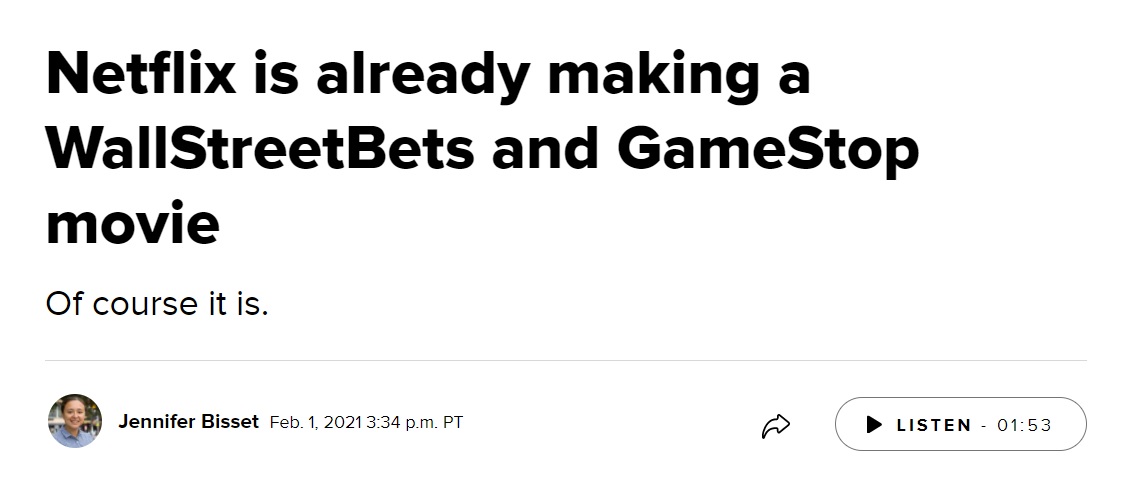This screenshot has height=480, width=1135.
Task: Click the Feb. 1, 2021 publish date
Action: [x=316, y=422]
